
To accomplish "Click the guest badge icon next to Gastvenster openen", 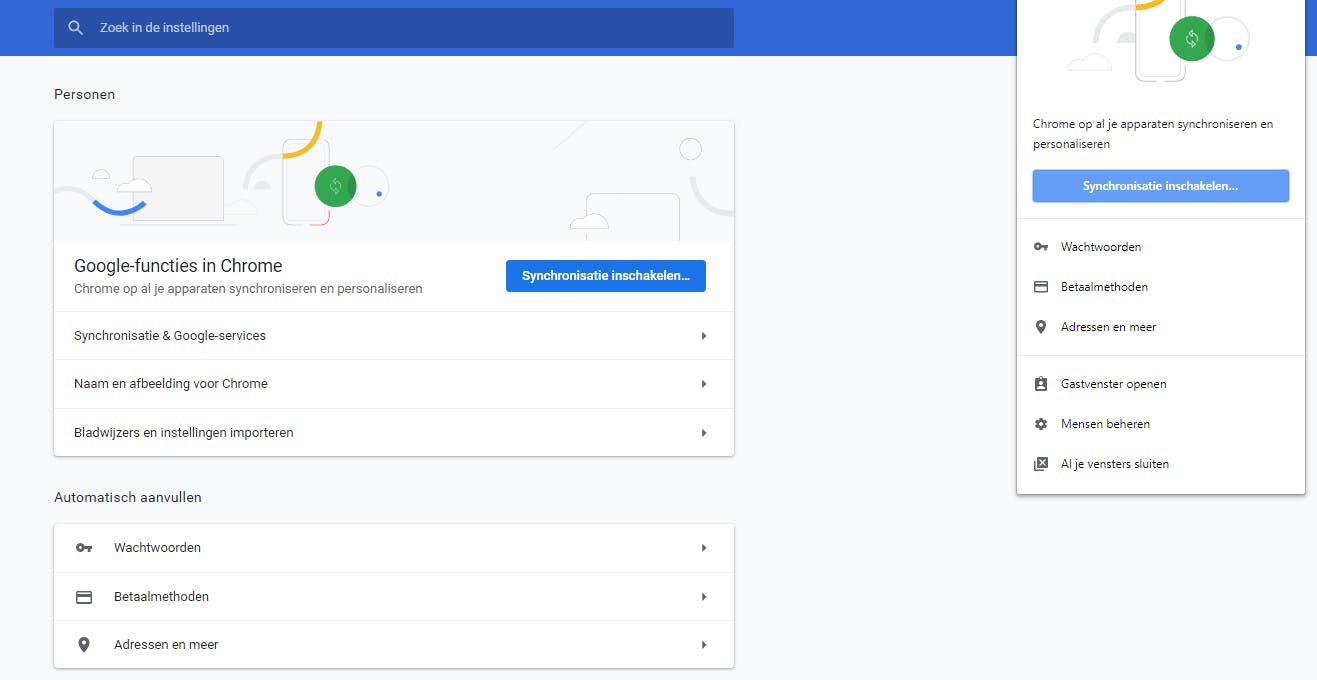I will click(x=1041, y=384).
